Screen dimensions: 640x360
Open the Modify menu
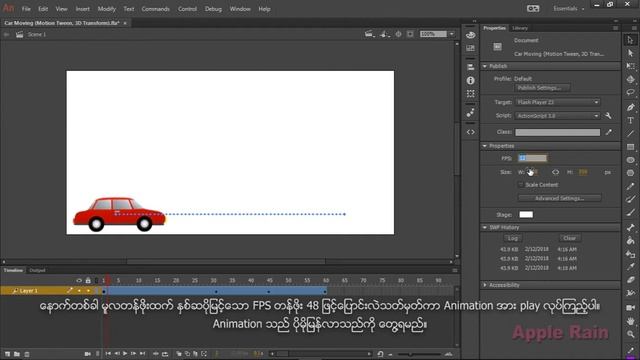point(107,9)
